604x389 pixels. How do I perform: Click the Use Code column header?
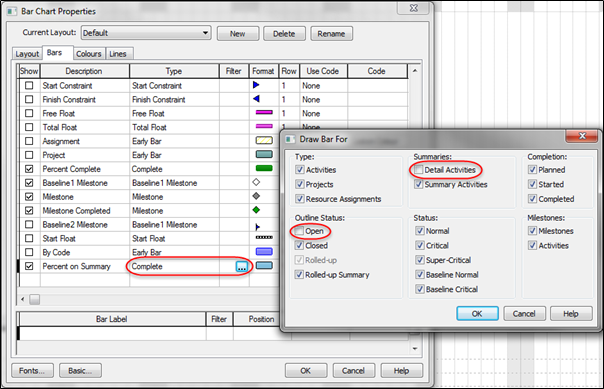(x=323, y=71)
